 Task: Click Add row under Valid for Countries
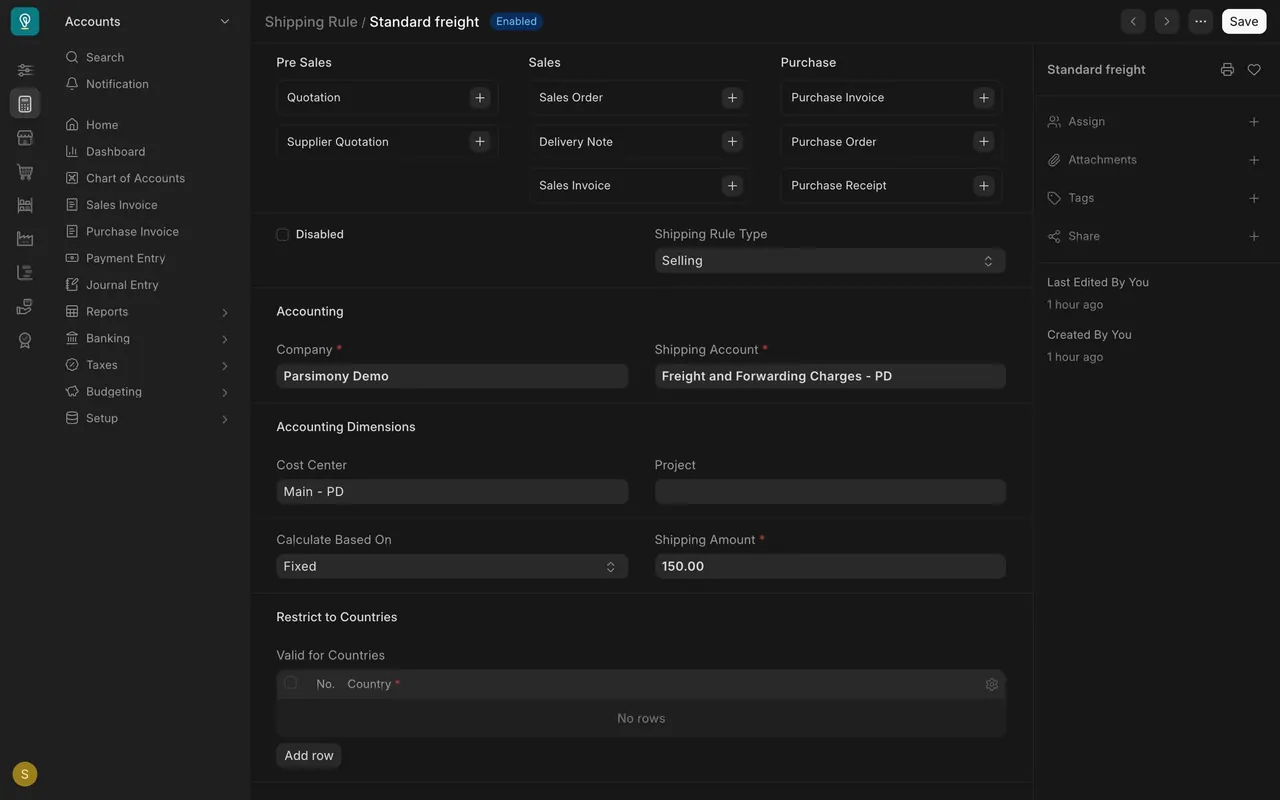coord(309,756)
